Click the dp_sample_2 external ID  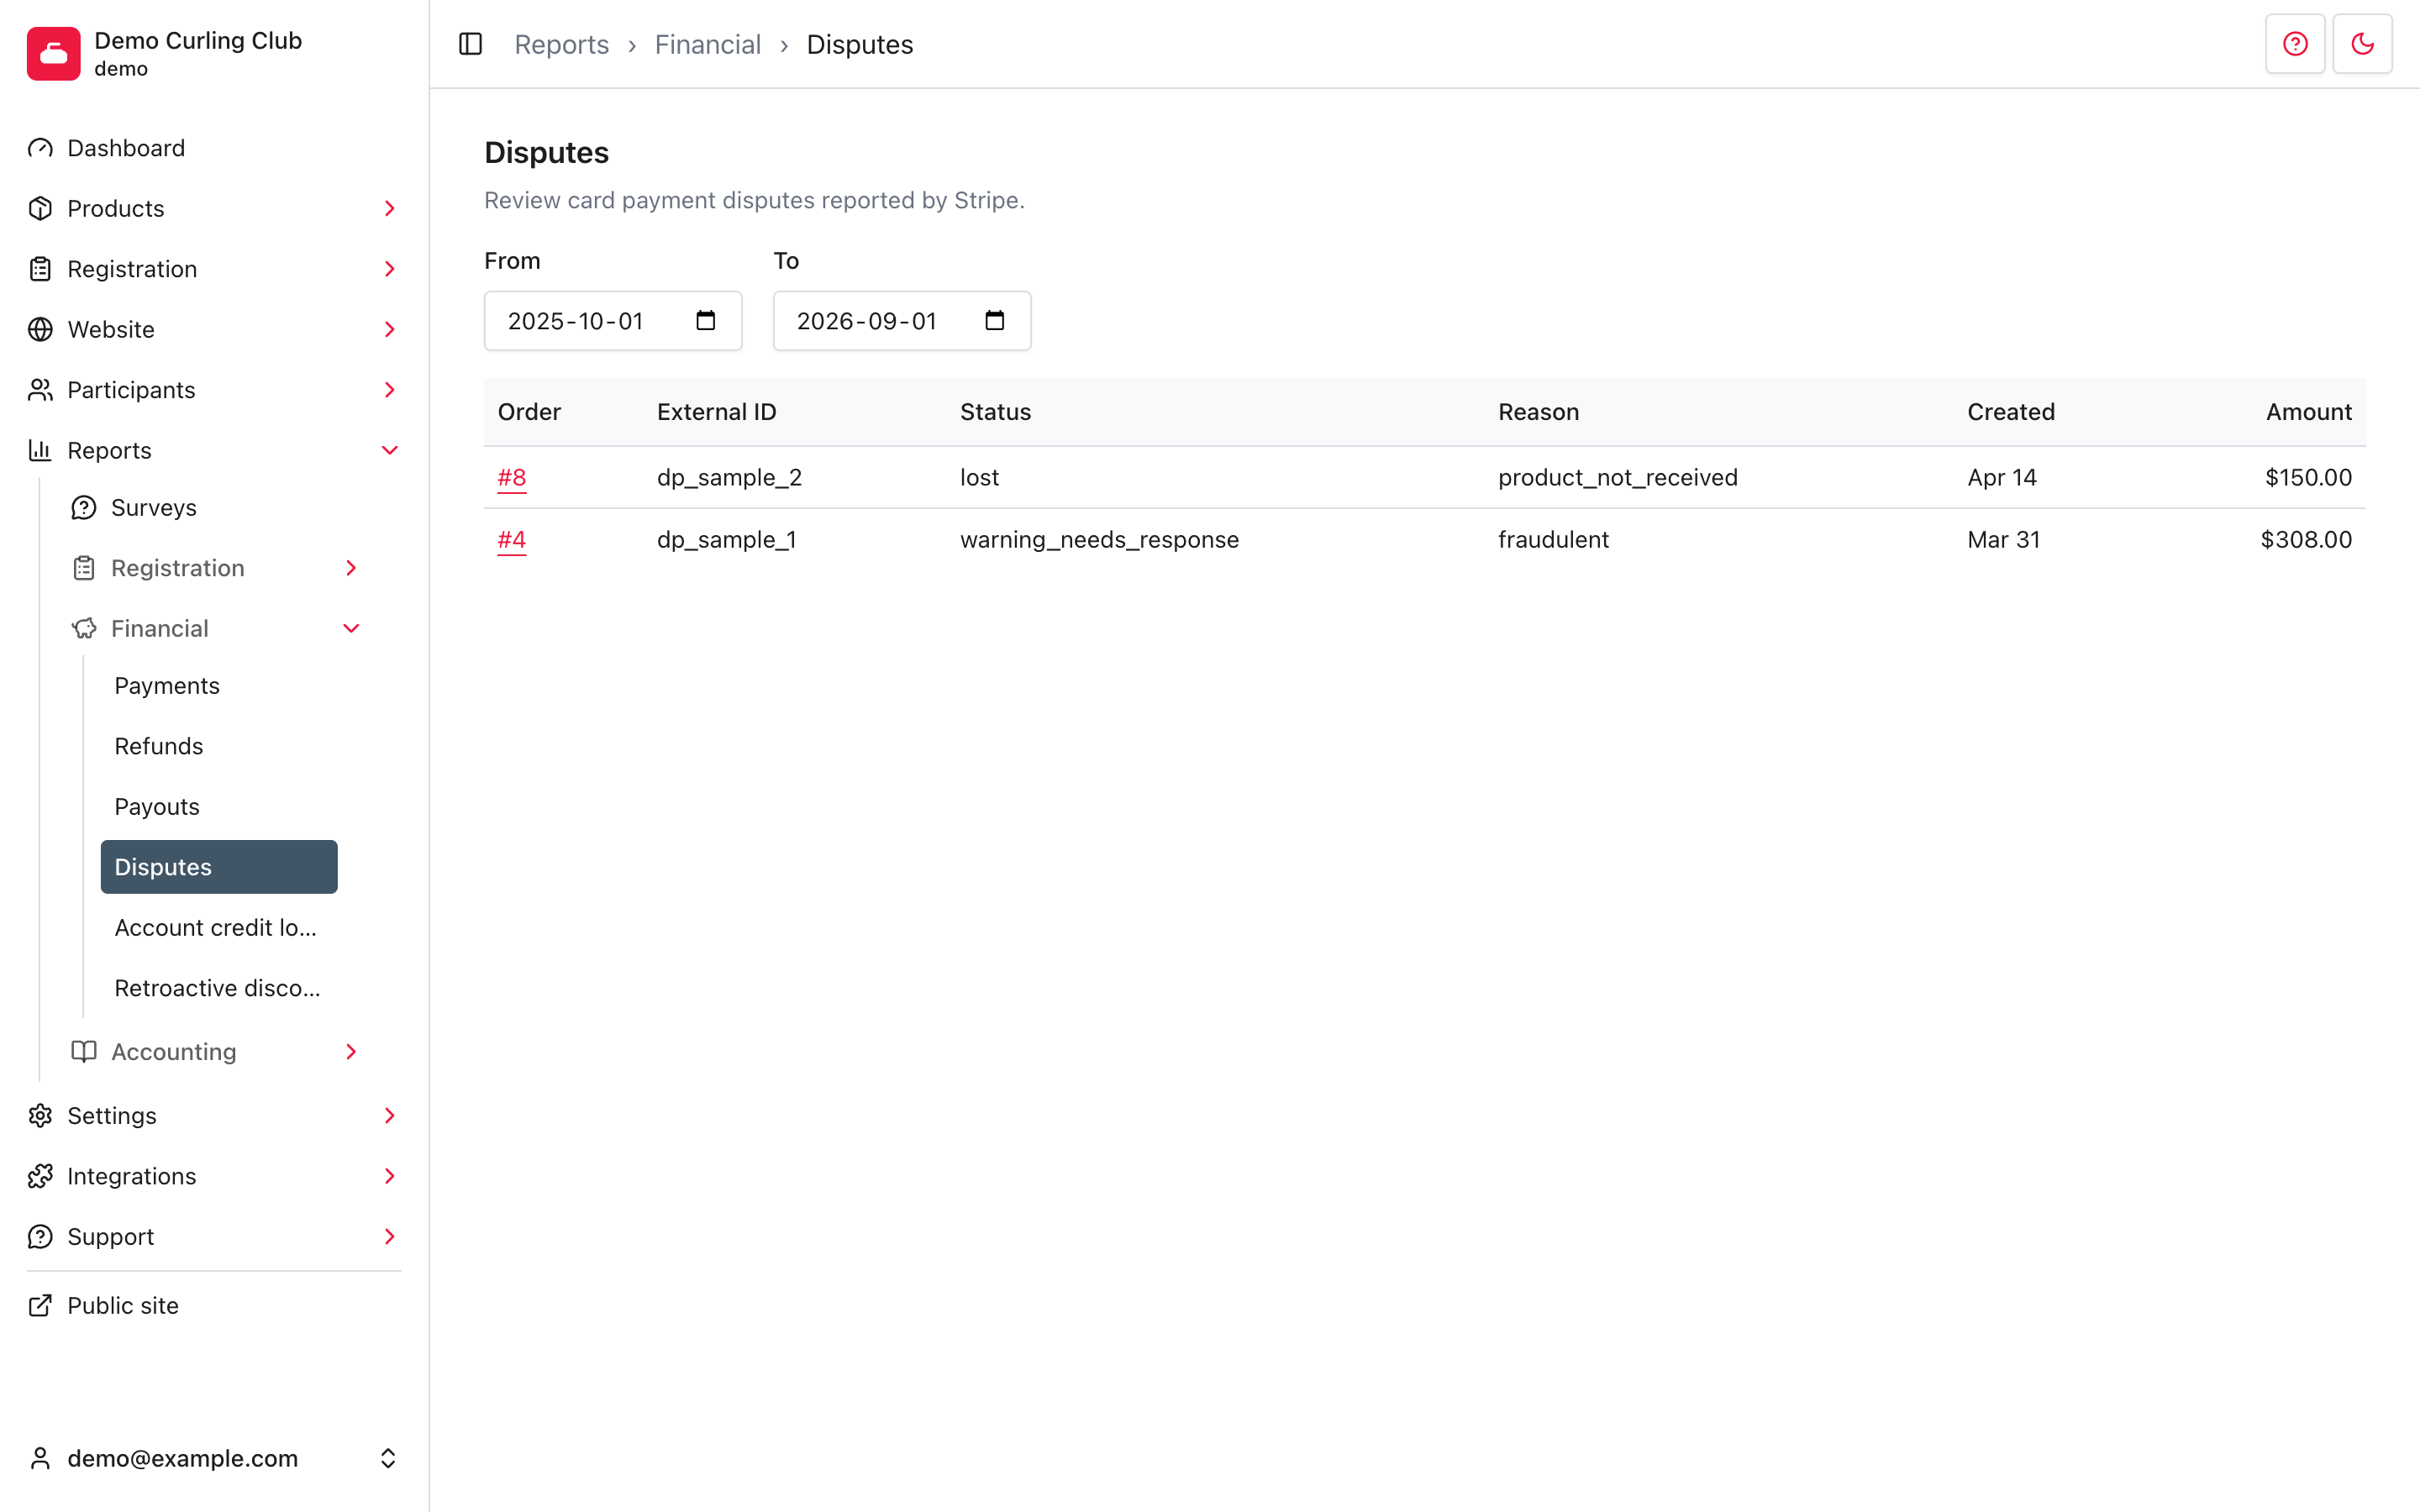tap(730, 477)
